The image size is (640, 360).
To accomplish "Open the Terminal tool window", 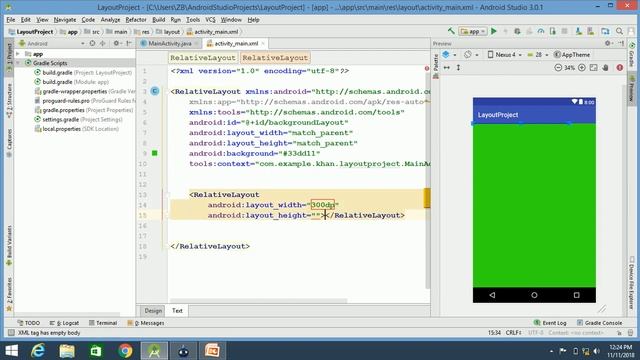I will 103,323.
